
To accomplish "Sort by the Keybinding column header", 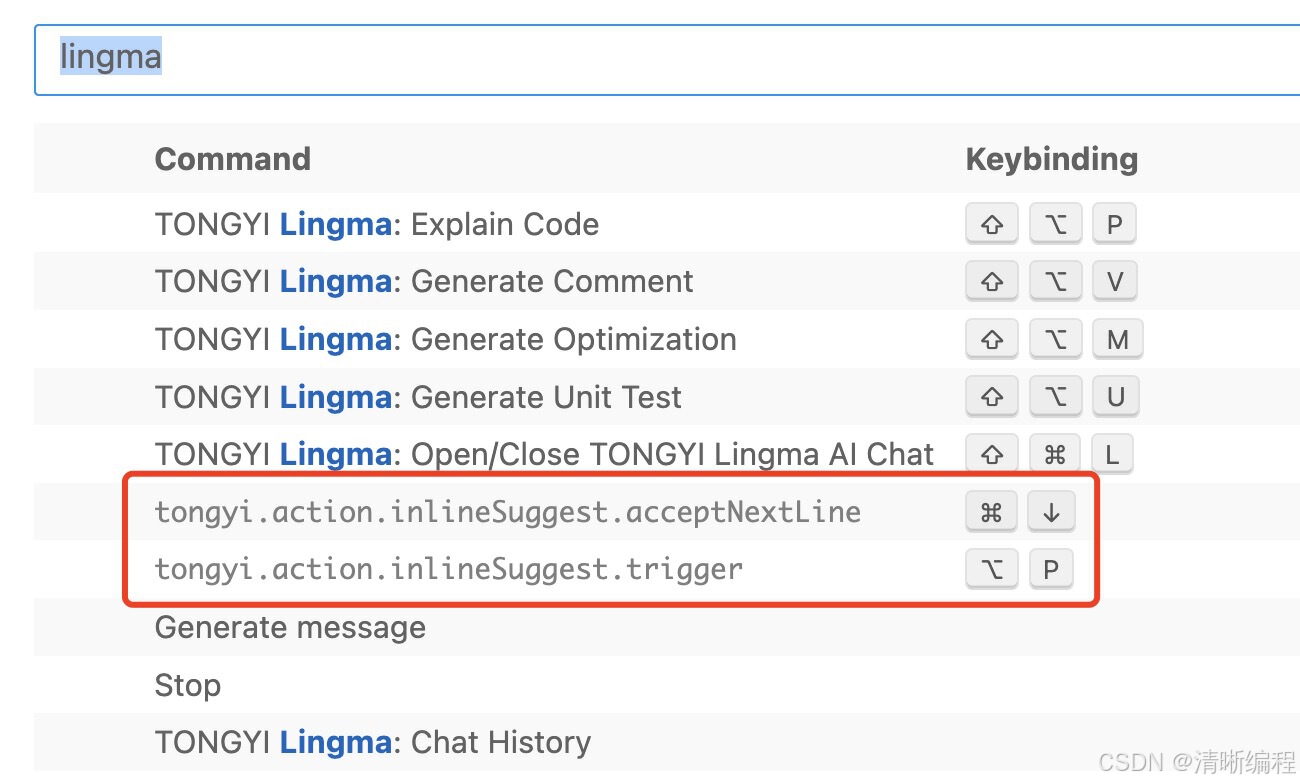I will [1052, 159].
